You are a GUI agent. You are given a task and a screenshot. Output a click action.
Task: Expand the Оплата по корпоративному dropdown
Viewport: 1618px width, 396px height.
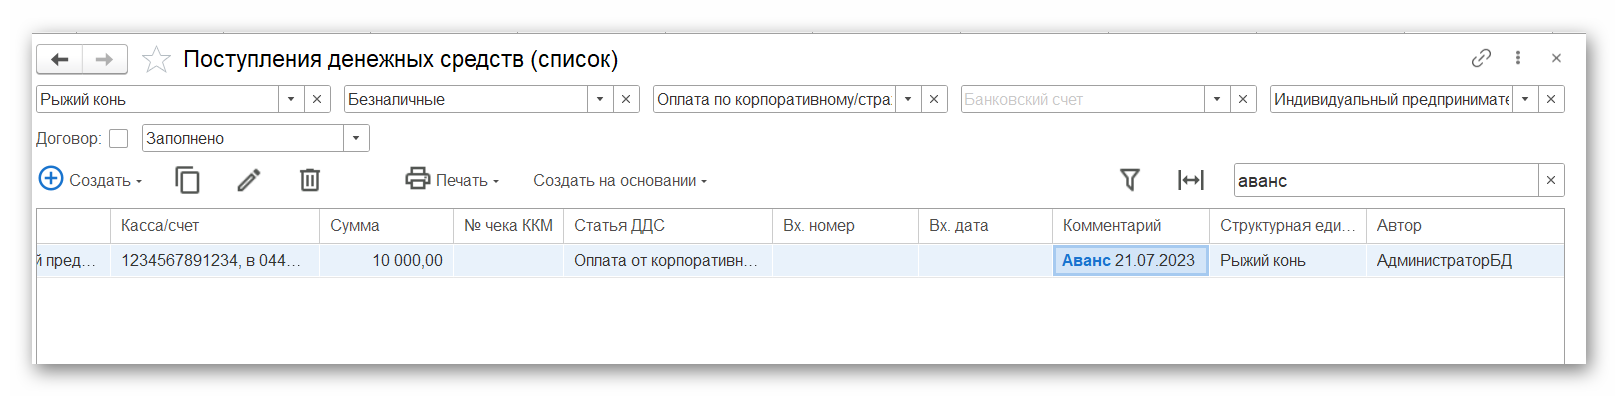tap(908, 99)
